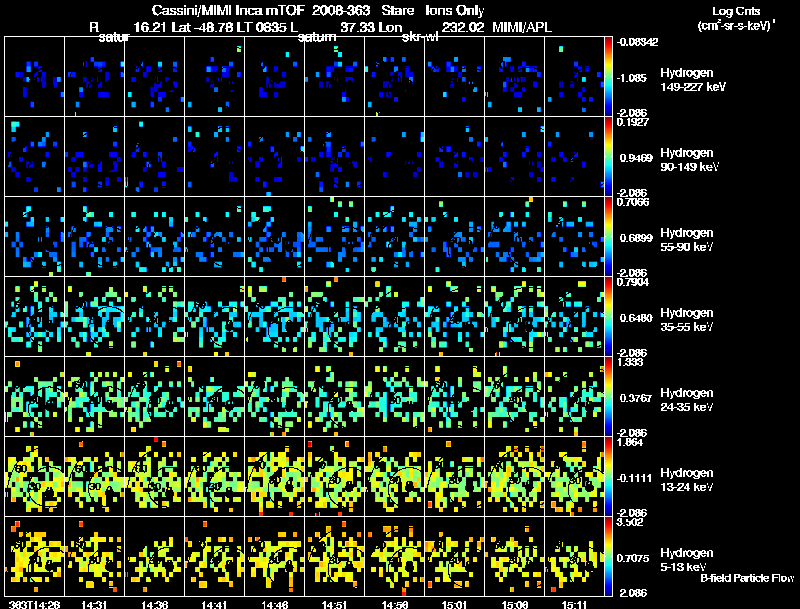Click the color bar beside Hydrogen 13-24 keV
Image resolution: width=800 pixels, height=609 pixels.
[608, 477]
